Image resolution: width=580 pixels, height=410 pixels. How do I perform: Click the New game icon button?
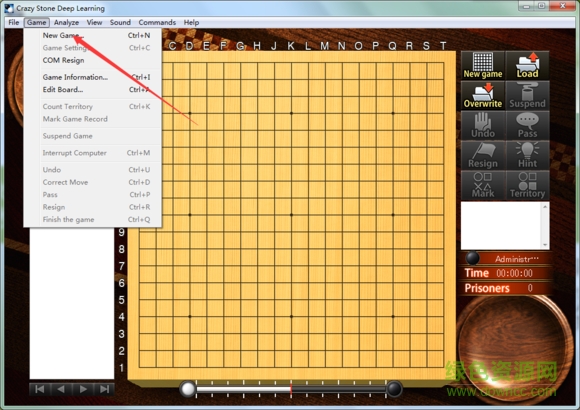pos(483,65)
